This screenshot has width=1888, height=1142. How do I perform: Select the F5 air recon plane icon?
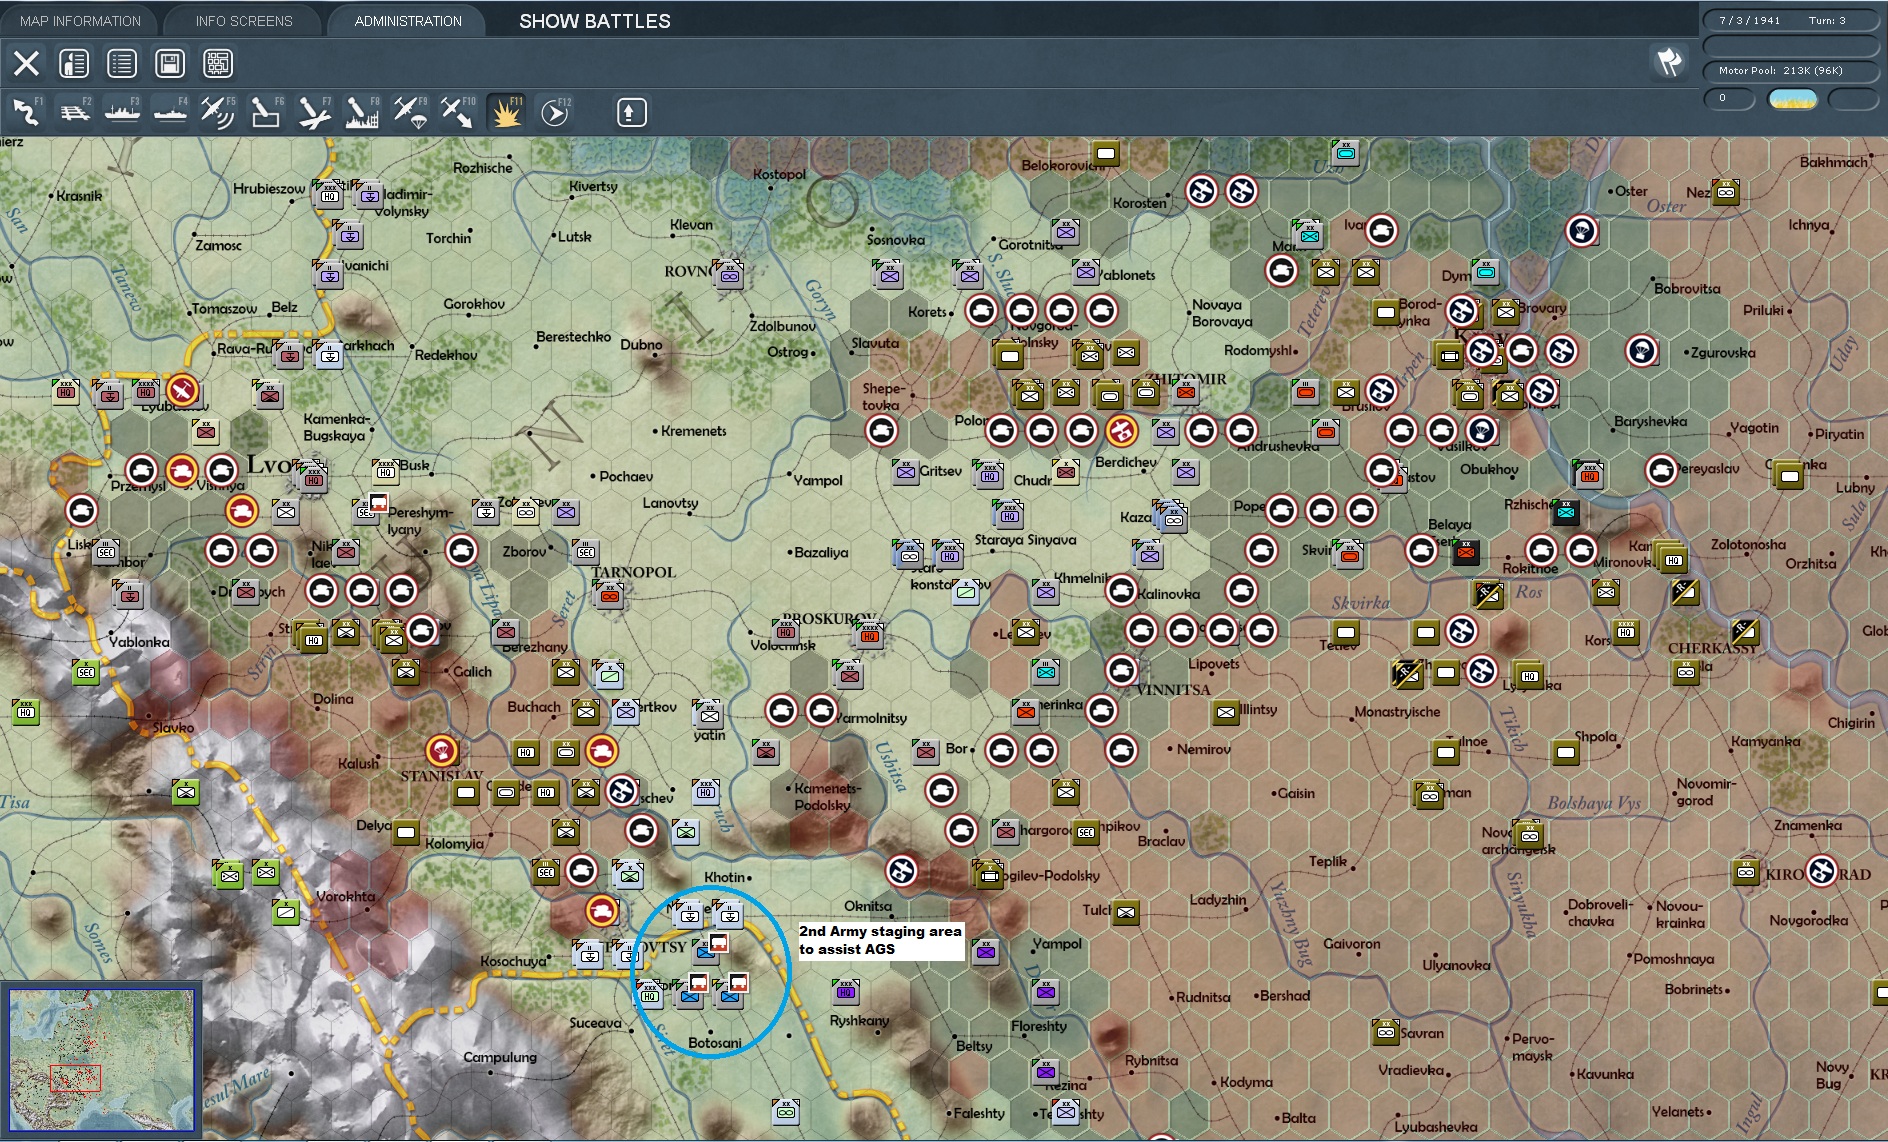tap(218, 112)
